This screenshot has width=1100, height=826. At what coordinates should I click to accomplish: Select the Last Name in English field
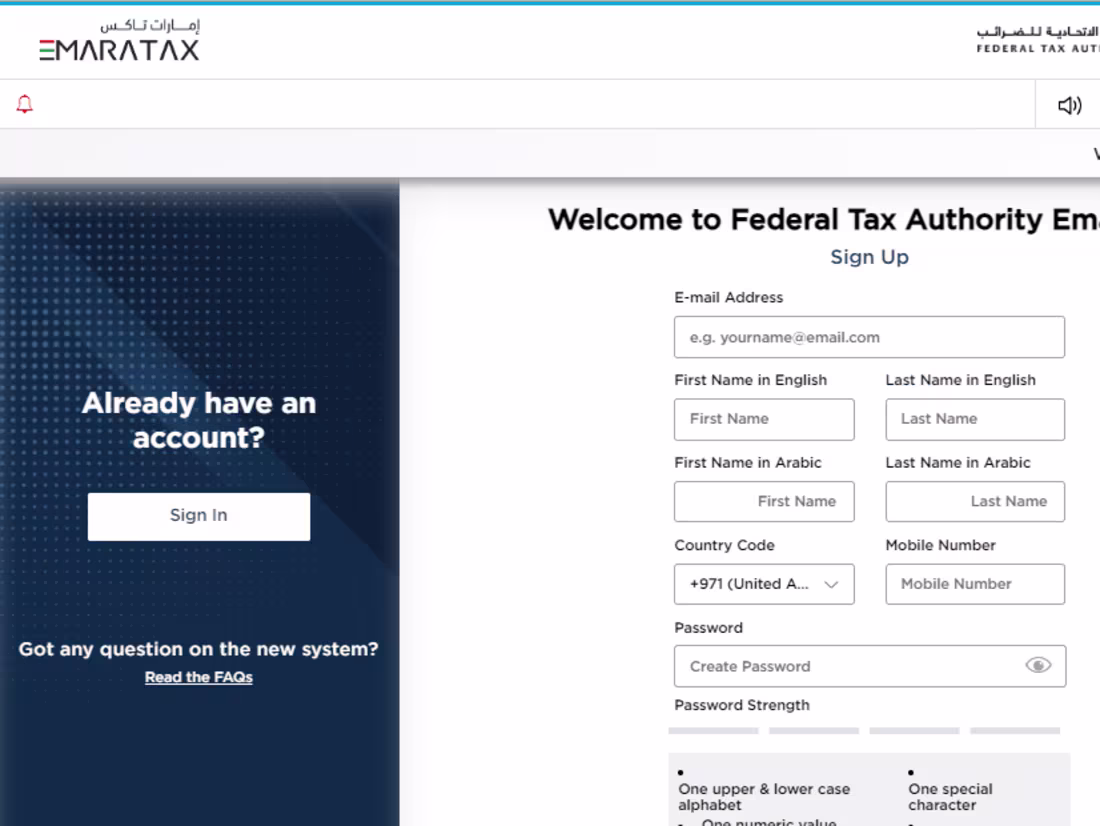point(975,419)
